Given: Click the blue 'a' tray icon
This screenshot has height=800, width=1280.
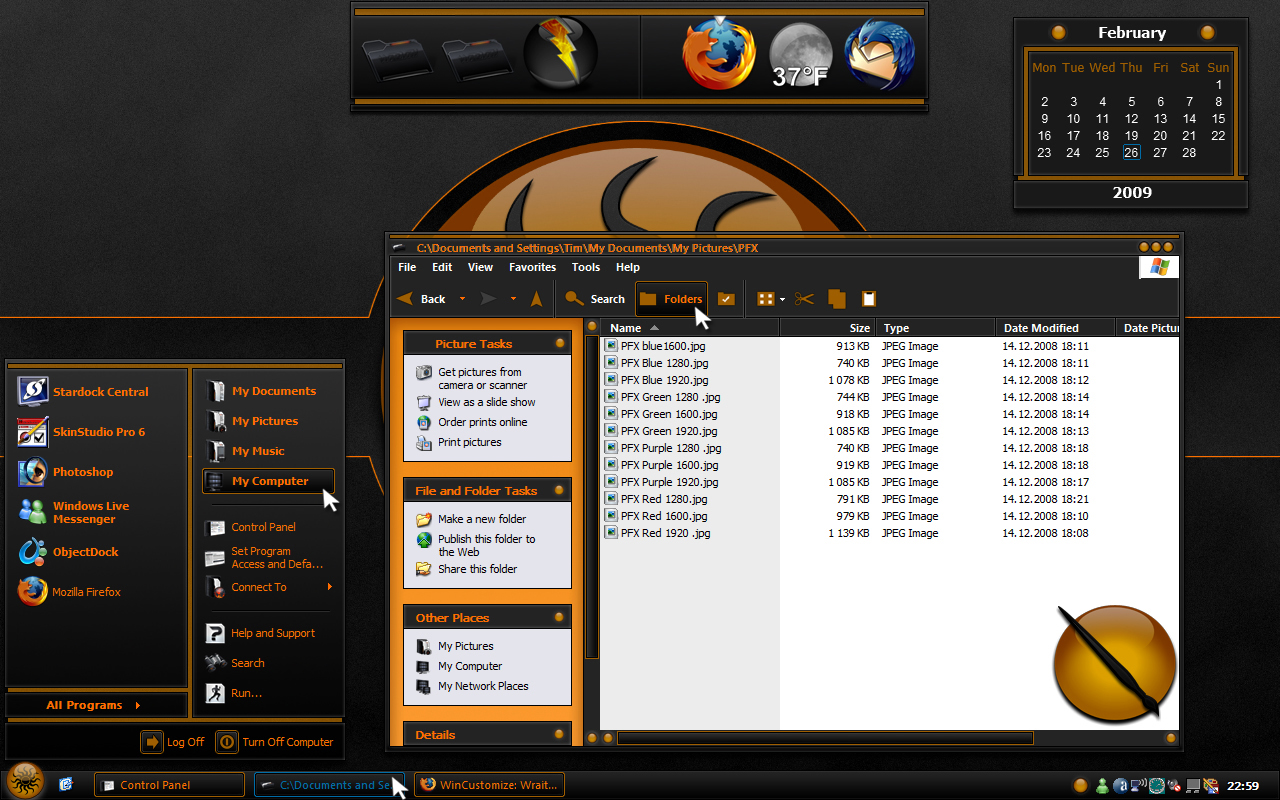Looking at the screenshot, I should (x=1121, y=786).
